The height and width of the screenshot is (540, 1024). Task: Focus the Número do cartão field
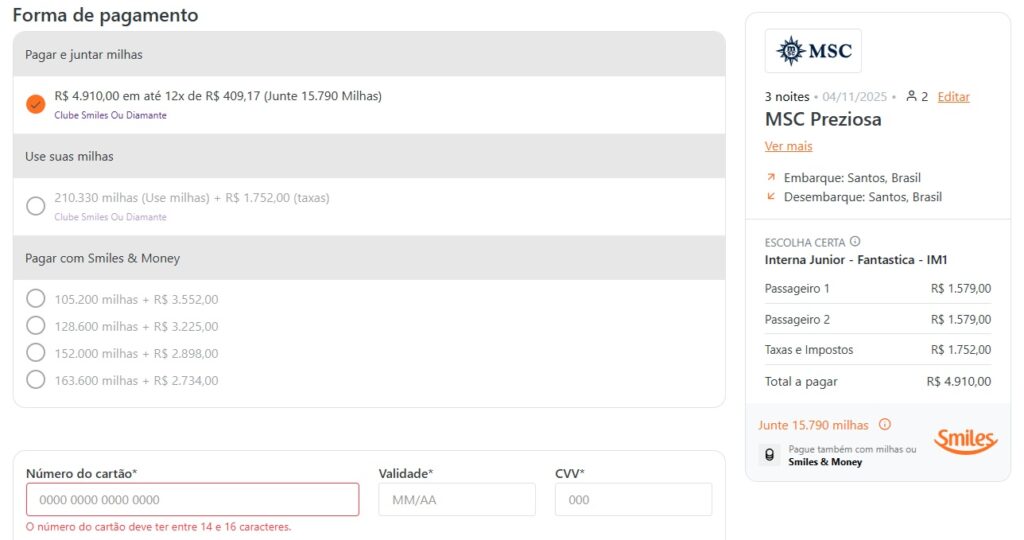(192, 500)
